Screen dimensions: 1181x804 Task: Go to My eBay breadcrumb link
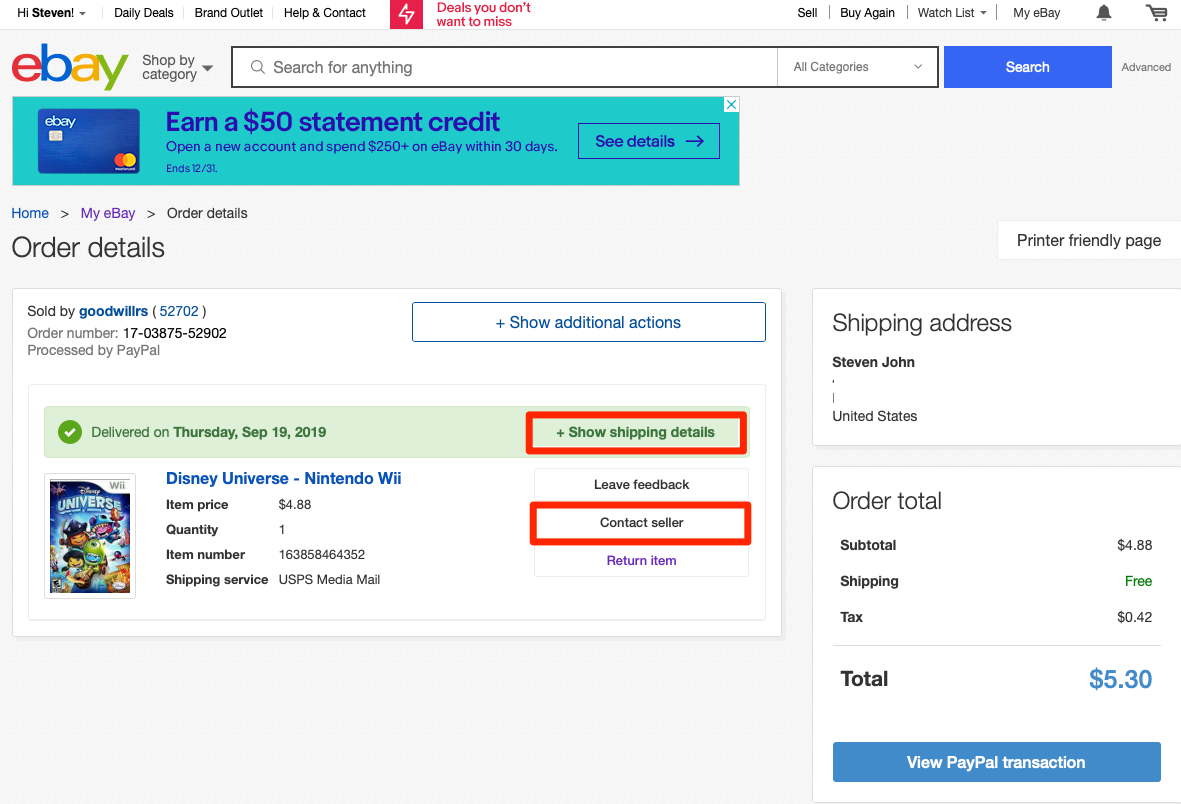click(108, 213)
